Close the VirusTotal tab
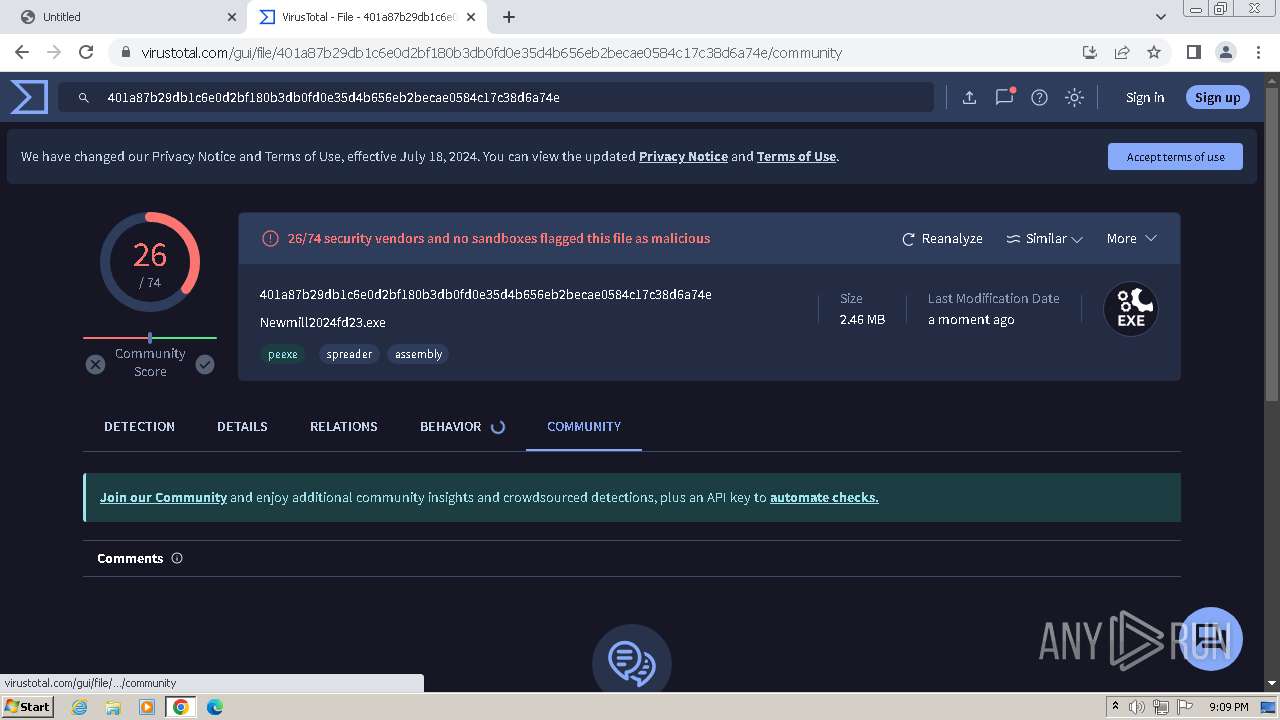This screenshot has height=720, width=1280. point(471,17)
